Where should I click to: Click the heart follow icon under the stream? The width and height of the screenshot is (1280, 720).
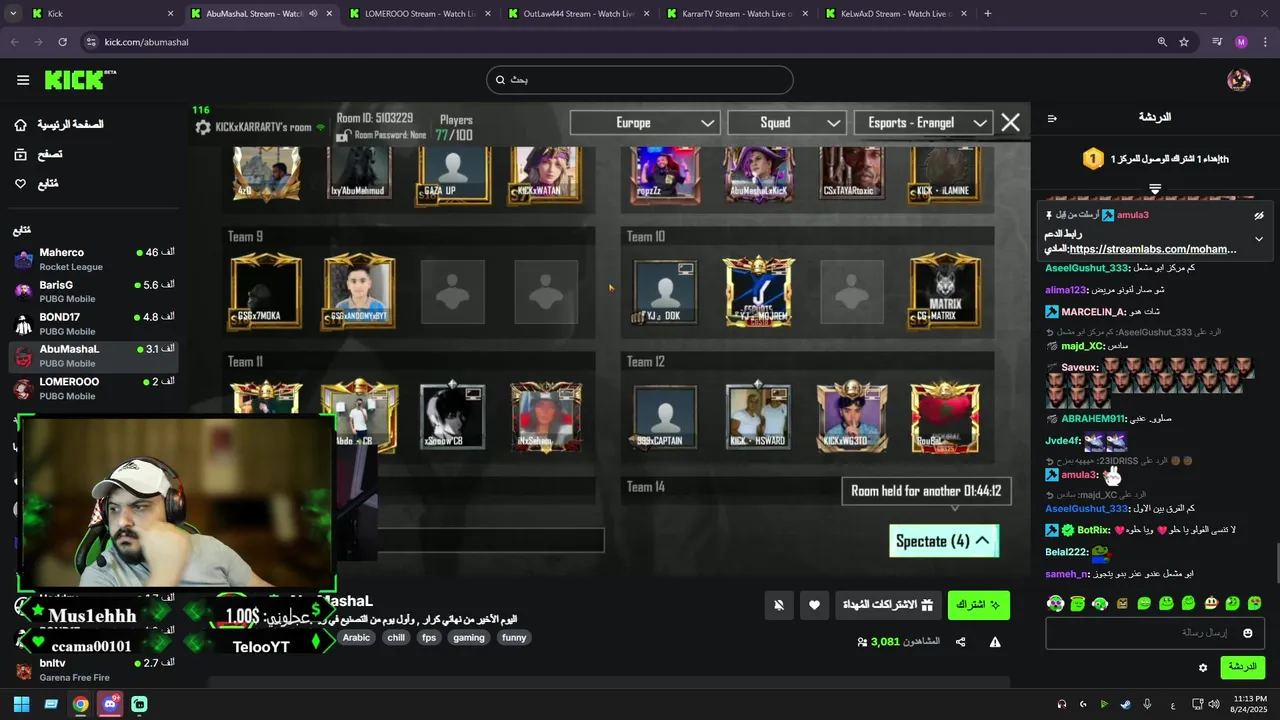pyautogui.click(x=814, y=605)
